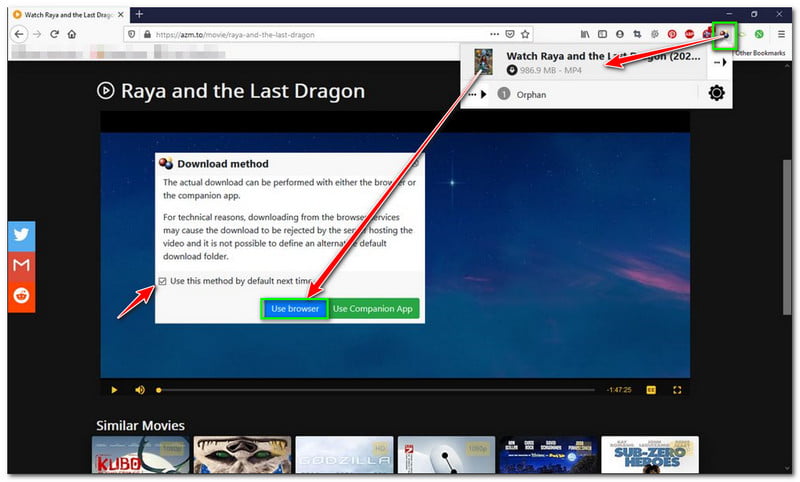This screenshot has width=800, height=482.
Task: Expand actions arrow for Raya download entry
Action: click(720, 62)
